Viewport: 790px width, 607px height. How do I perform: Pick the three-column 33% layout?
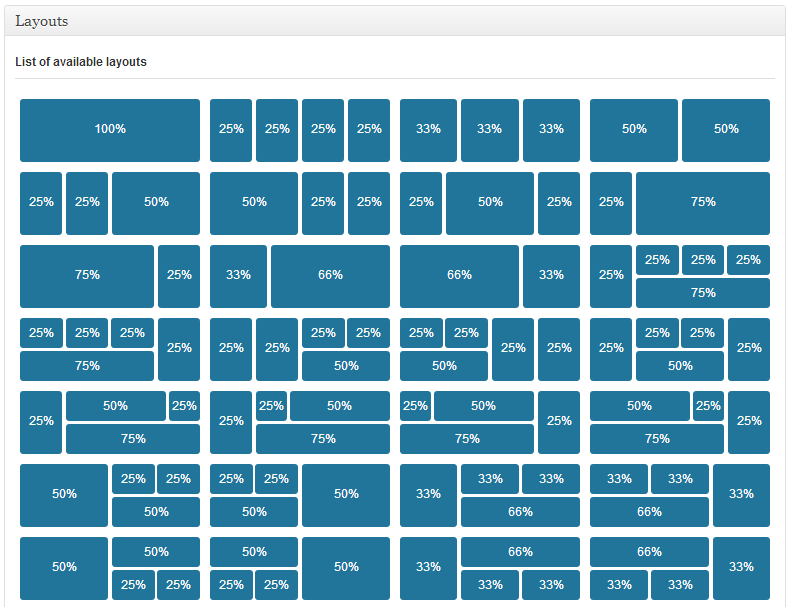(x=490, y=130)
